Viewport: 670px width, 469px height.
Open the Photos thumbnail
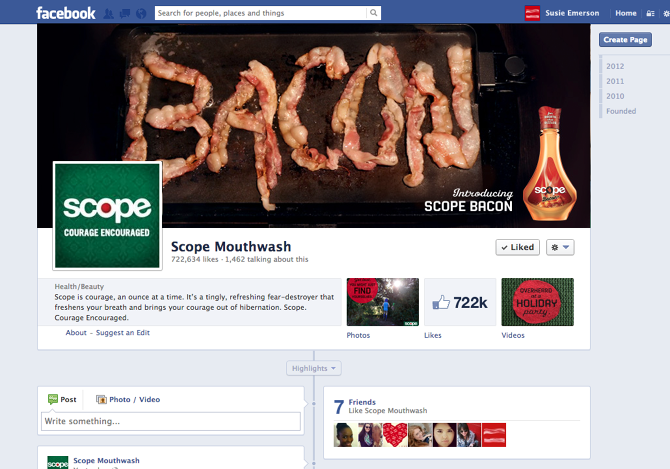point(382,302)
